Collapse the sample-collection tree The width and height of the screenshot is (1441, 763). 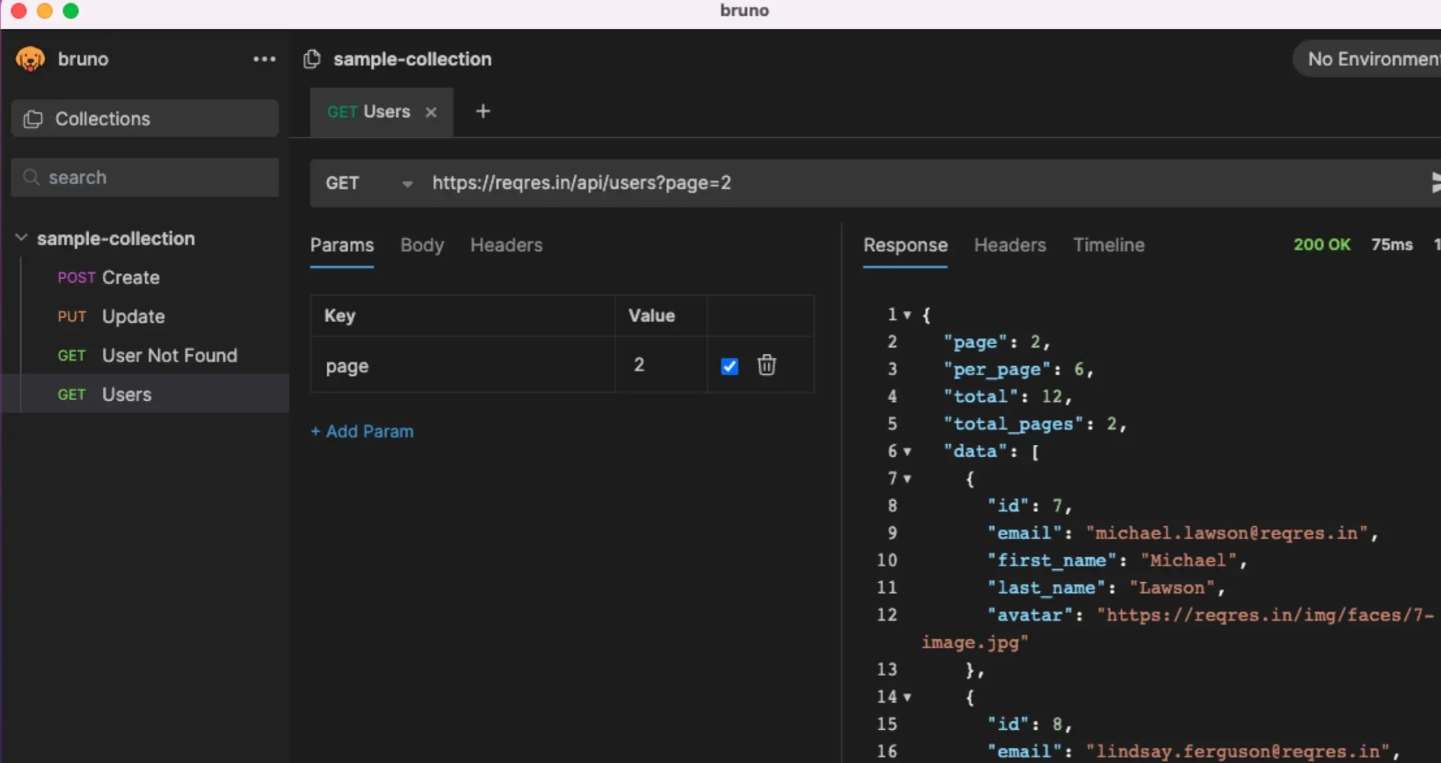coord(21,238)
